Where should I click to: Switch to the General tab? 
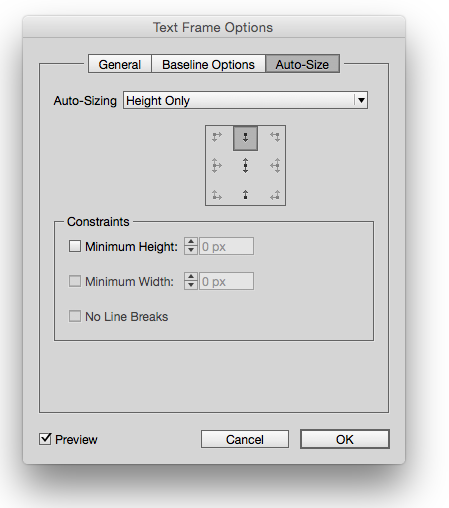point(120,64)
